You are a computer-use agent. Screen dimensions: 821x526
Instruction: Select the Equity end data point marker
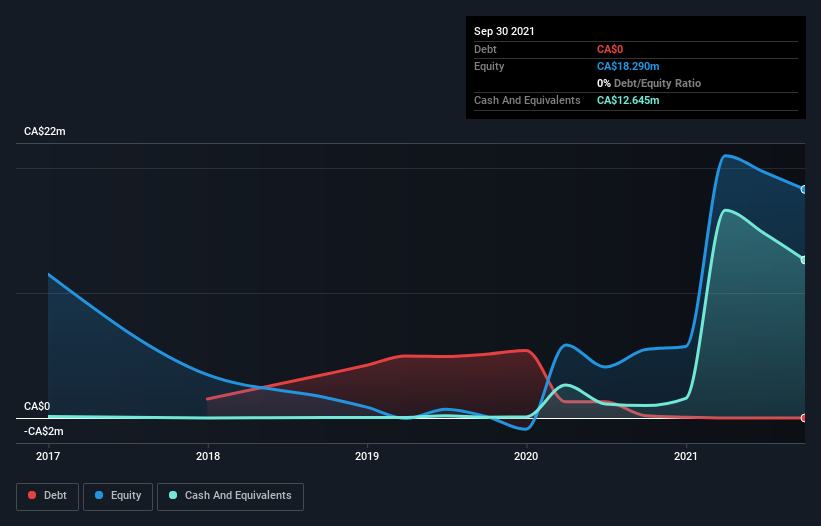coord(804,189)
